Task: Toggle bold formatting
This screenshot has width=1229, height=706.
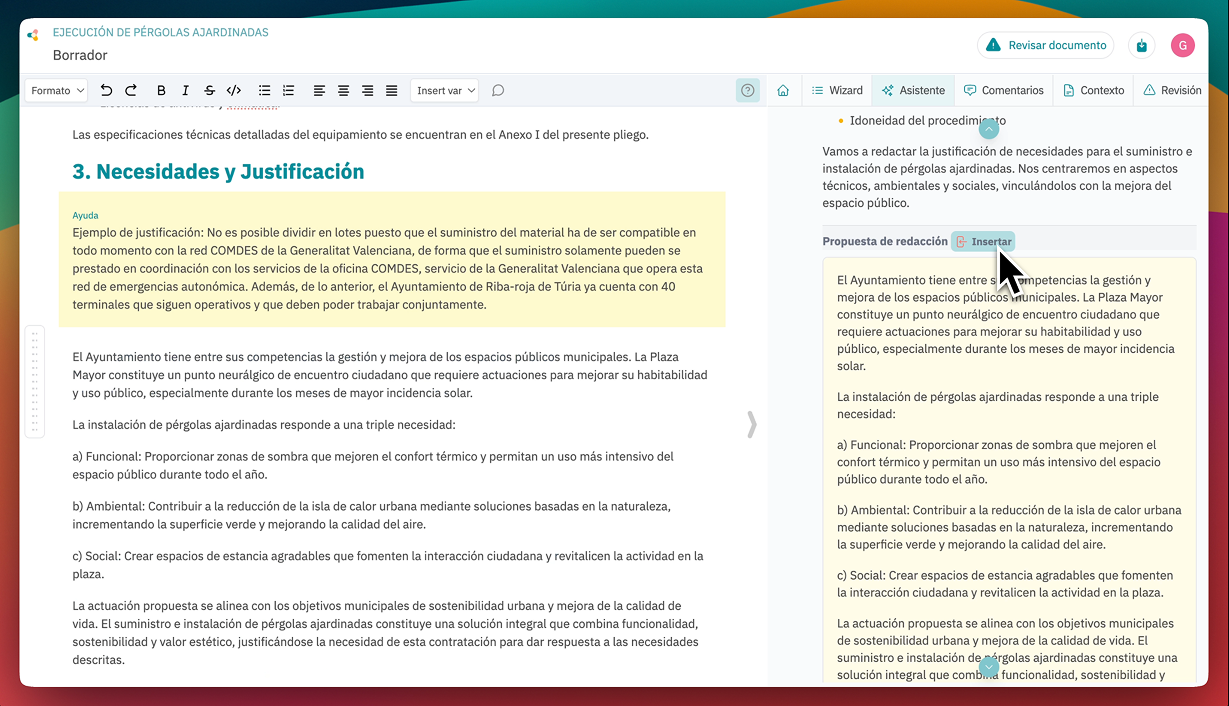Action: tap(161, 90)
